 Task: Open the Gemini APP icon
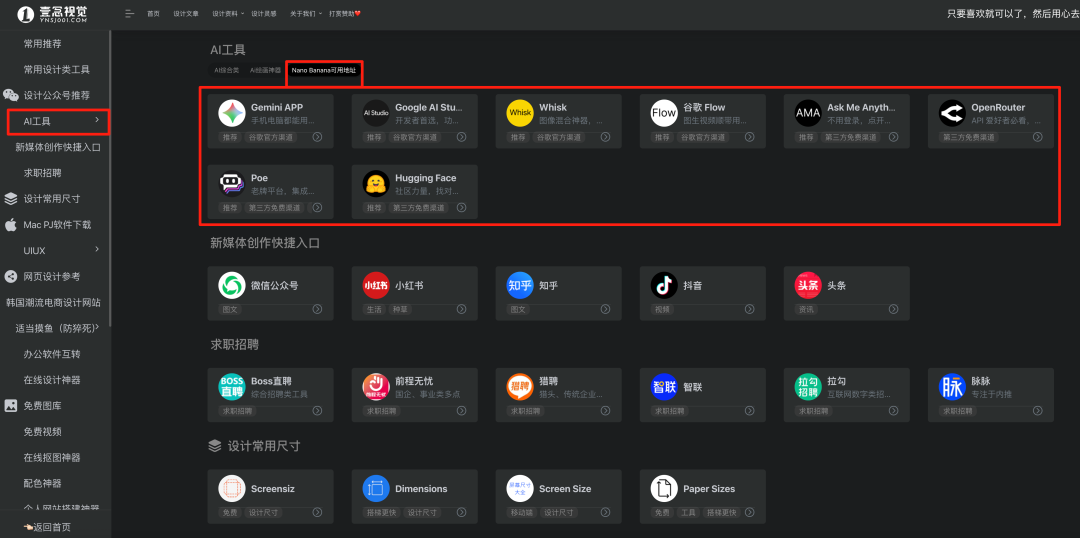[x=232, y=113]
